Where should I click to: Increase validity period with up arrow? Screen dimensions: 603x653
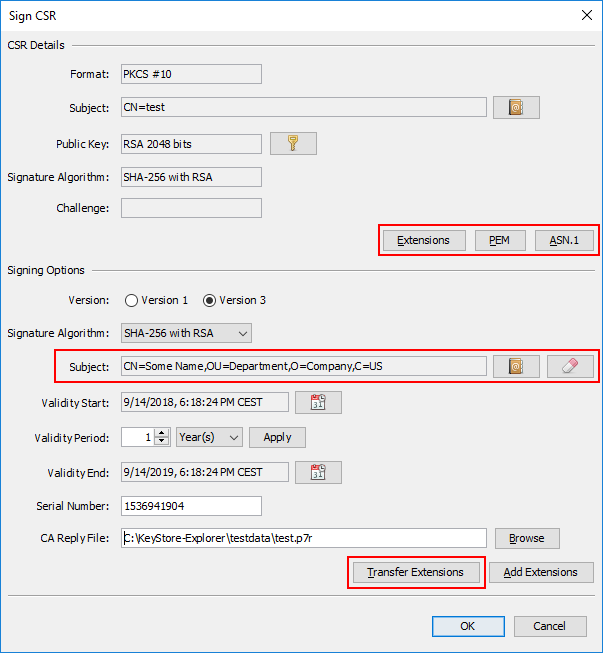(164, 432)
